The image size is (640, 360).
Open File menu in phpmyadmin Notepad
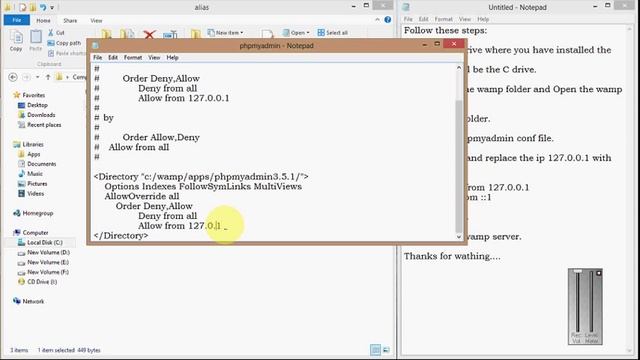98,58
